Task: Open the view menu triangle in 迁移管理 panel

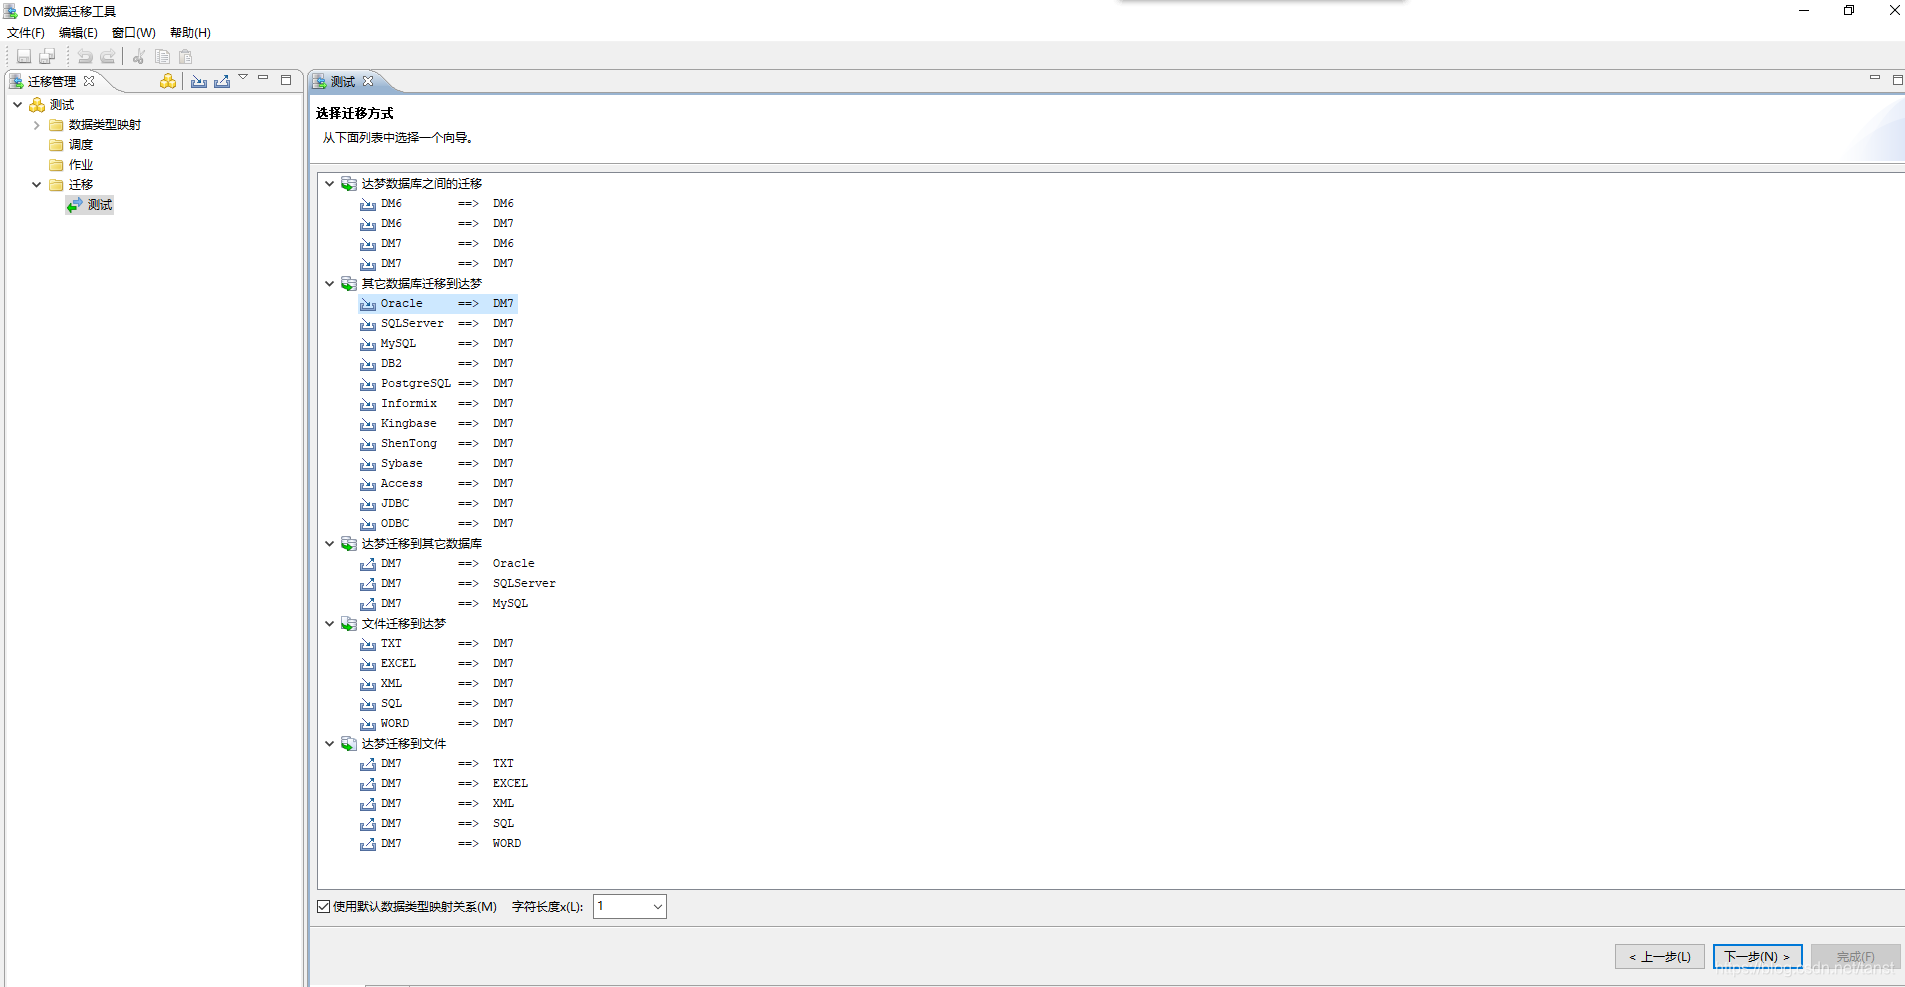Action: [x=243, y=78]
